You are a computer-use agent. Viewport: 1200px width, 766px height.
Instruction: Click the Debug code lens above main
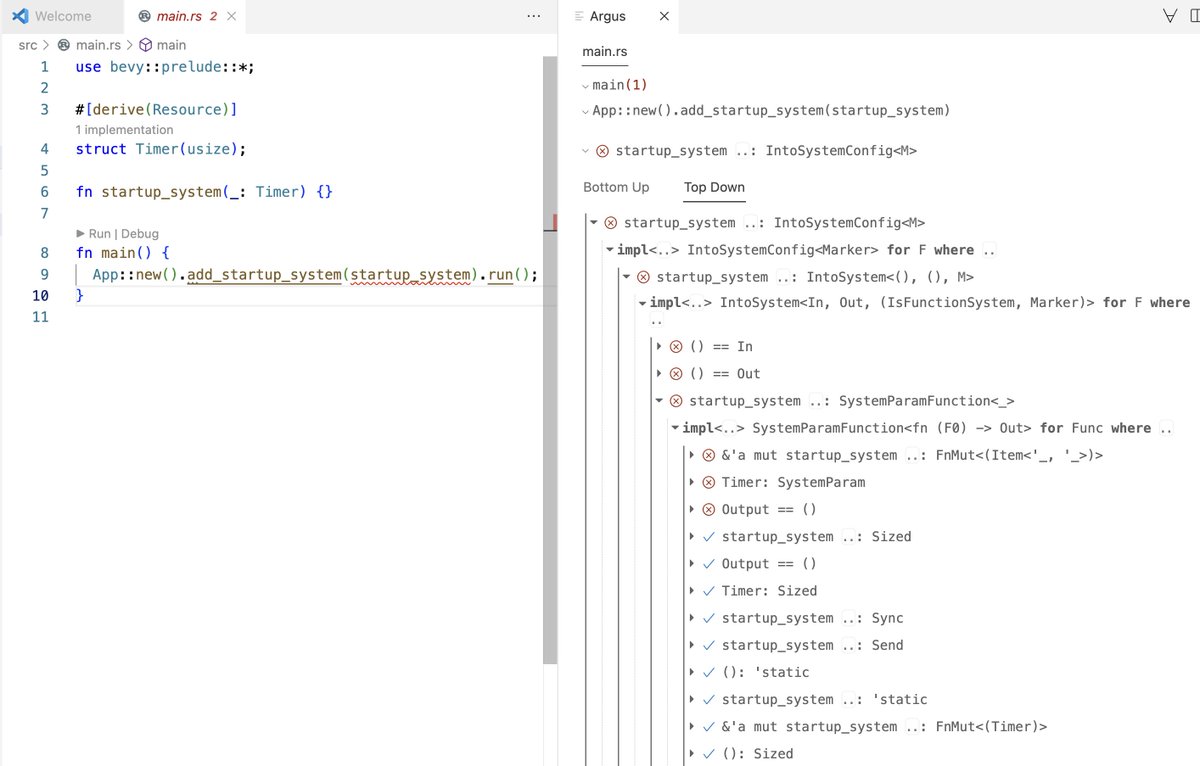140,234
